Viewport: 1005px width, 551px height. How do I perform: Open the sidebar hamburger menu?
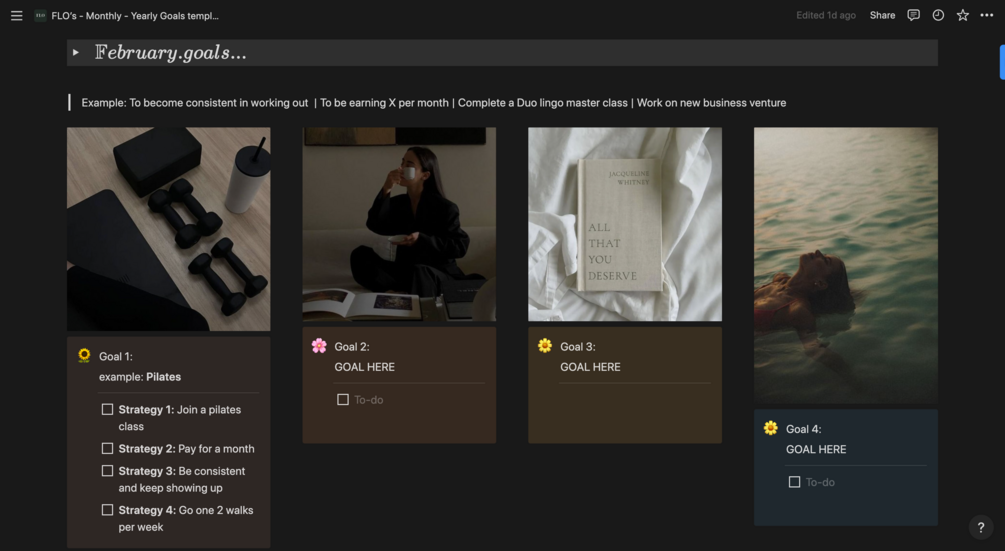click(x=17, y=15)
